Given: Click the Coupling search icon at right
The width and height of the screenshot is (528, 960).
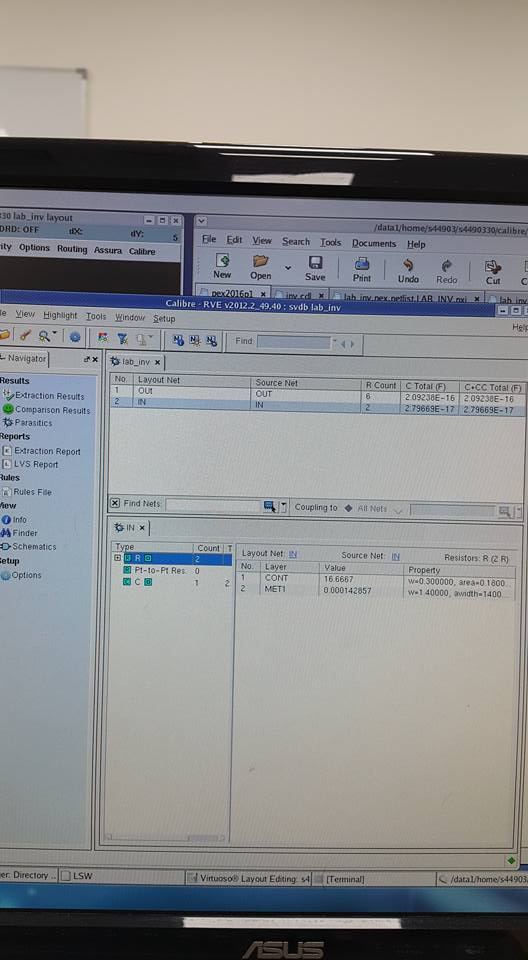Looking at the screenshot, I should (x=504, y=511).
